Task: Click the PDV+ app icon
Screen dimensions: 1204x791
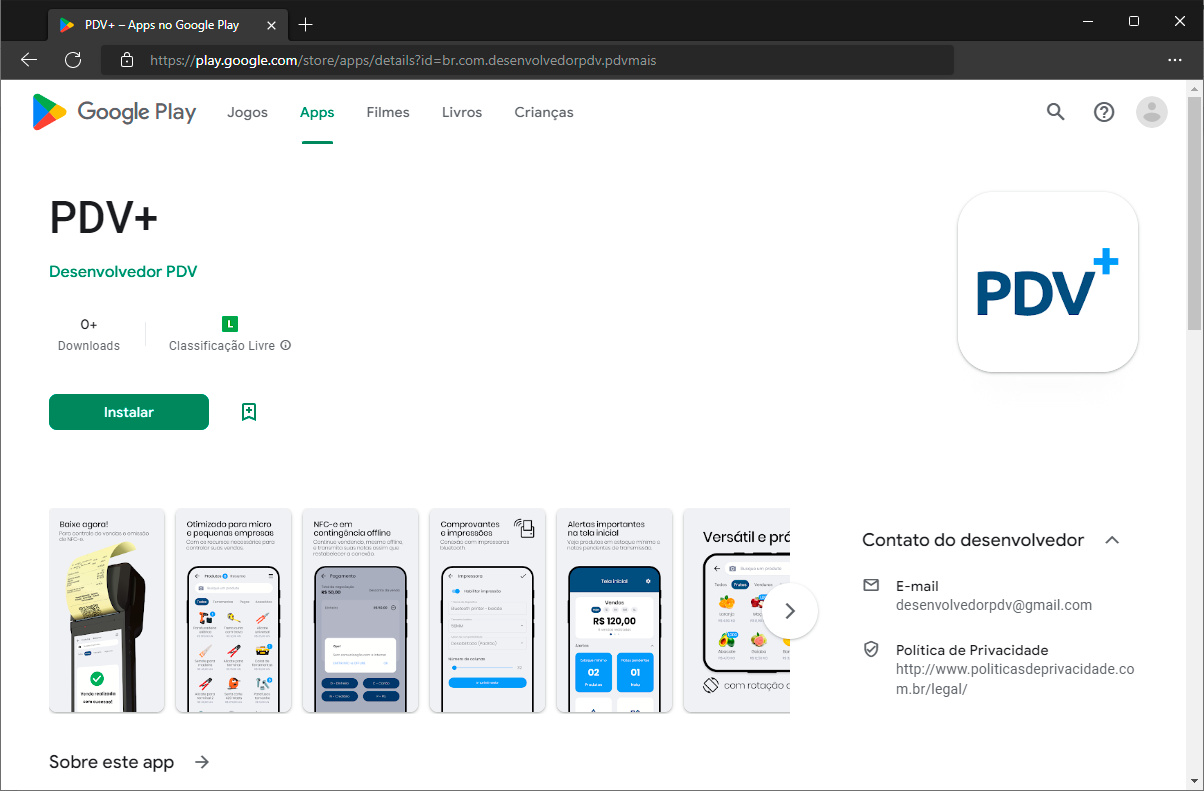Action: (1048, 282)
